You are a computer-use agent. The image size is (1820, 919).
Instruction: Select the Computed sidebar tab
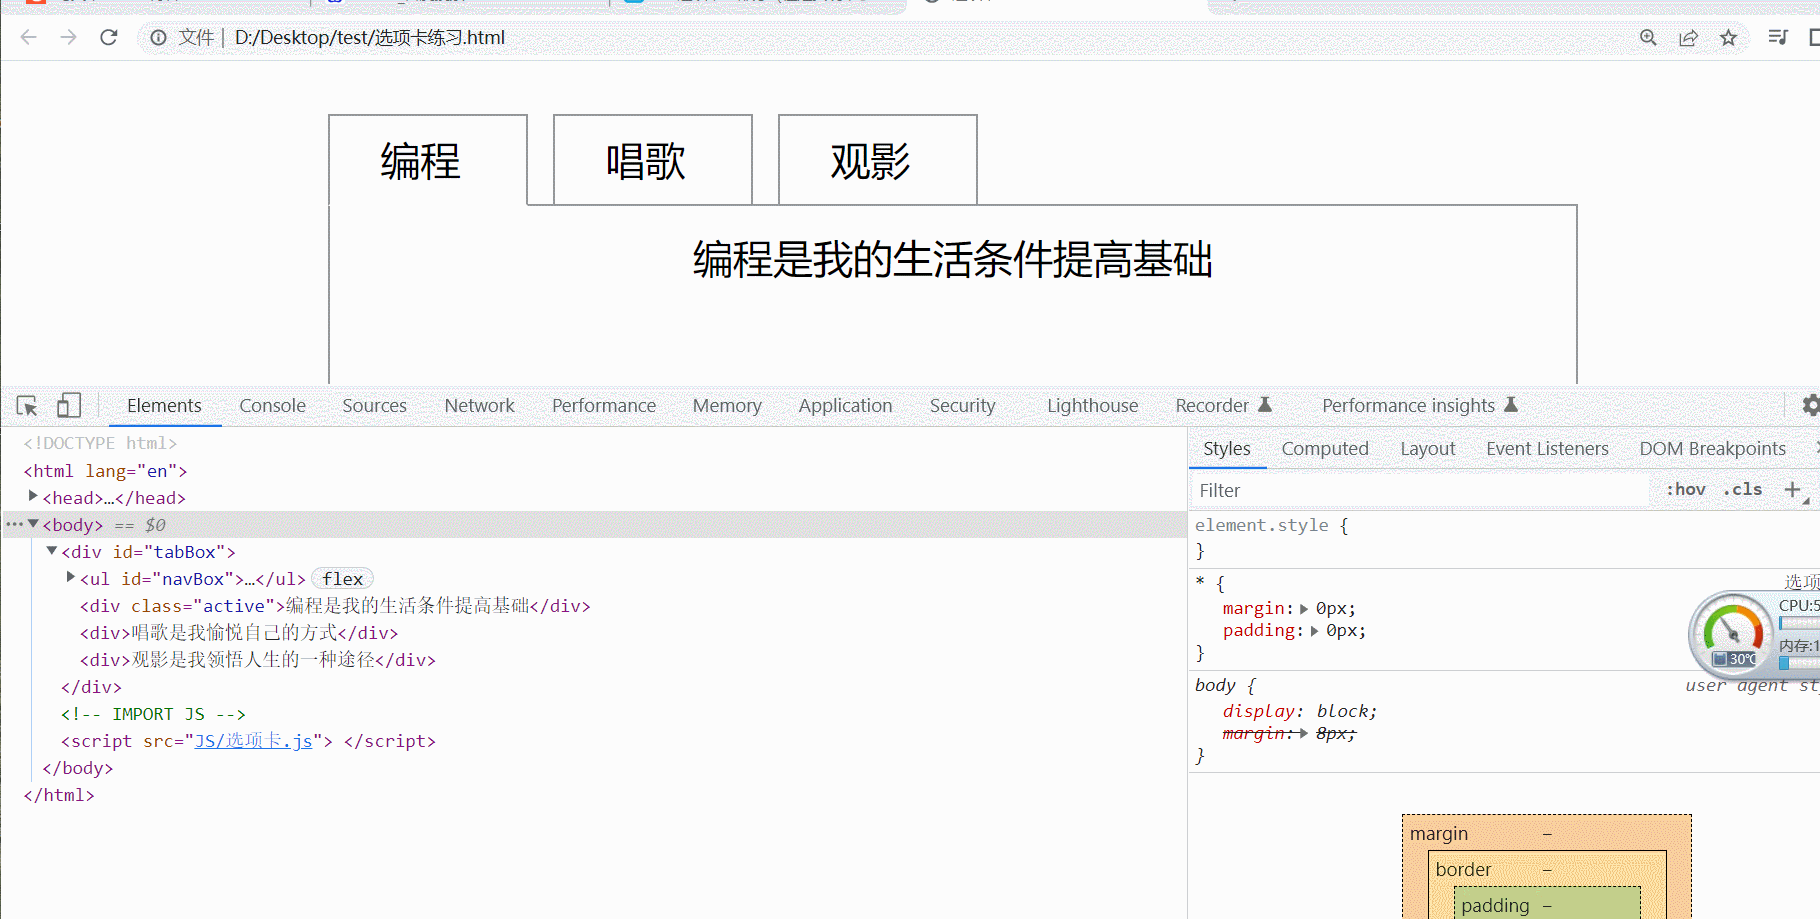(x=1325, y=449)
